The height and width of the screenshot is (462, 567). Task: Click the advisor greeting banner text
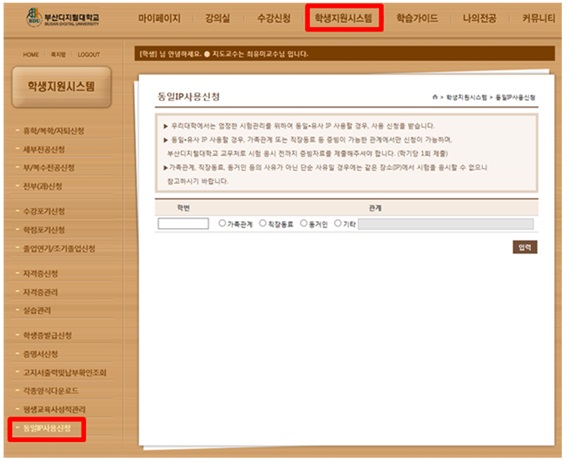pyautogui.click(x=224, y=54)
